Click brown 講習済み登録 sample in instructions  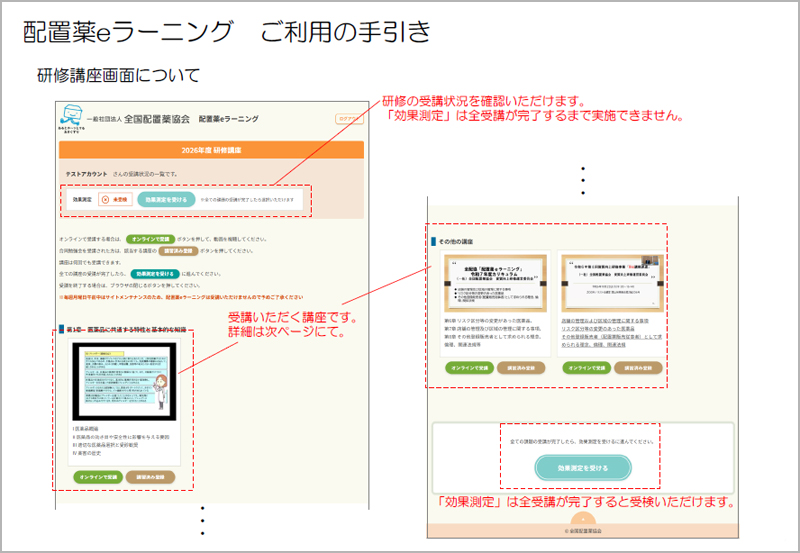180,250
